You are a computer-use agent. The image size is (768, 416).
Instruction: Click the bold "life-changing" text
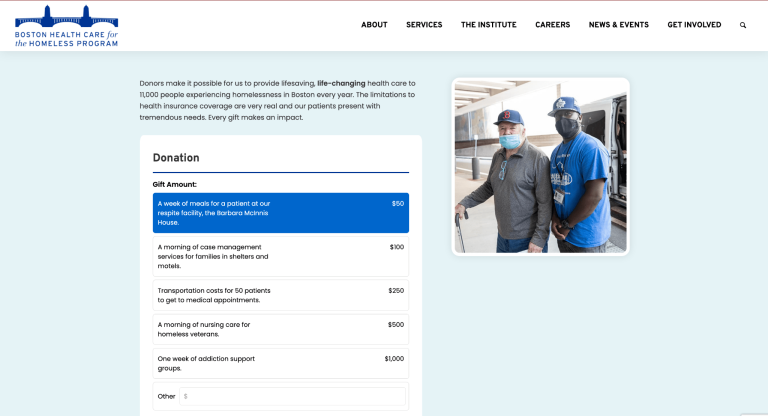[350, 82]
